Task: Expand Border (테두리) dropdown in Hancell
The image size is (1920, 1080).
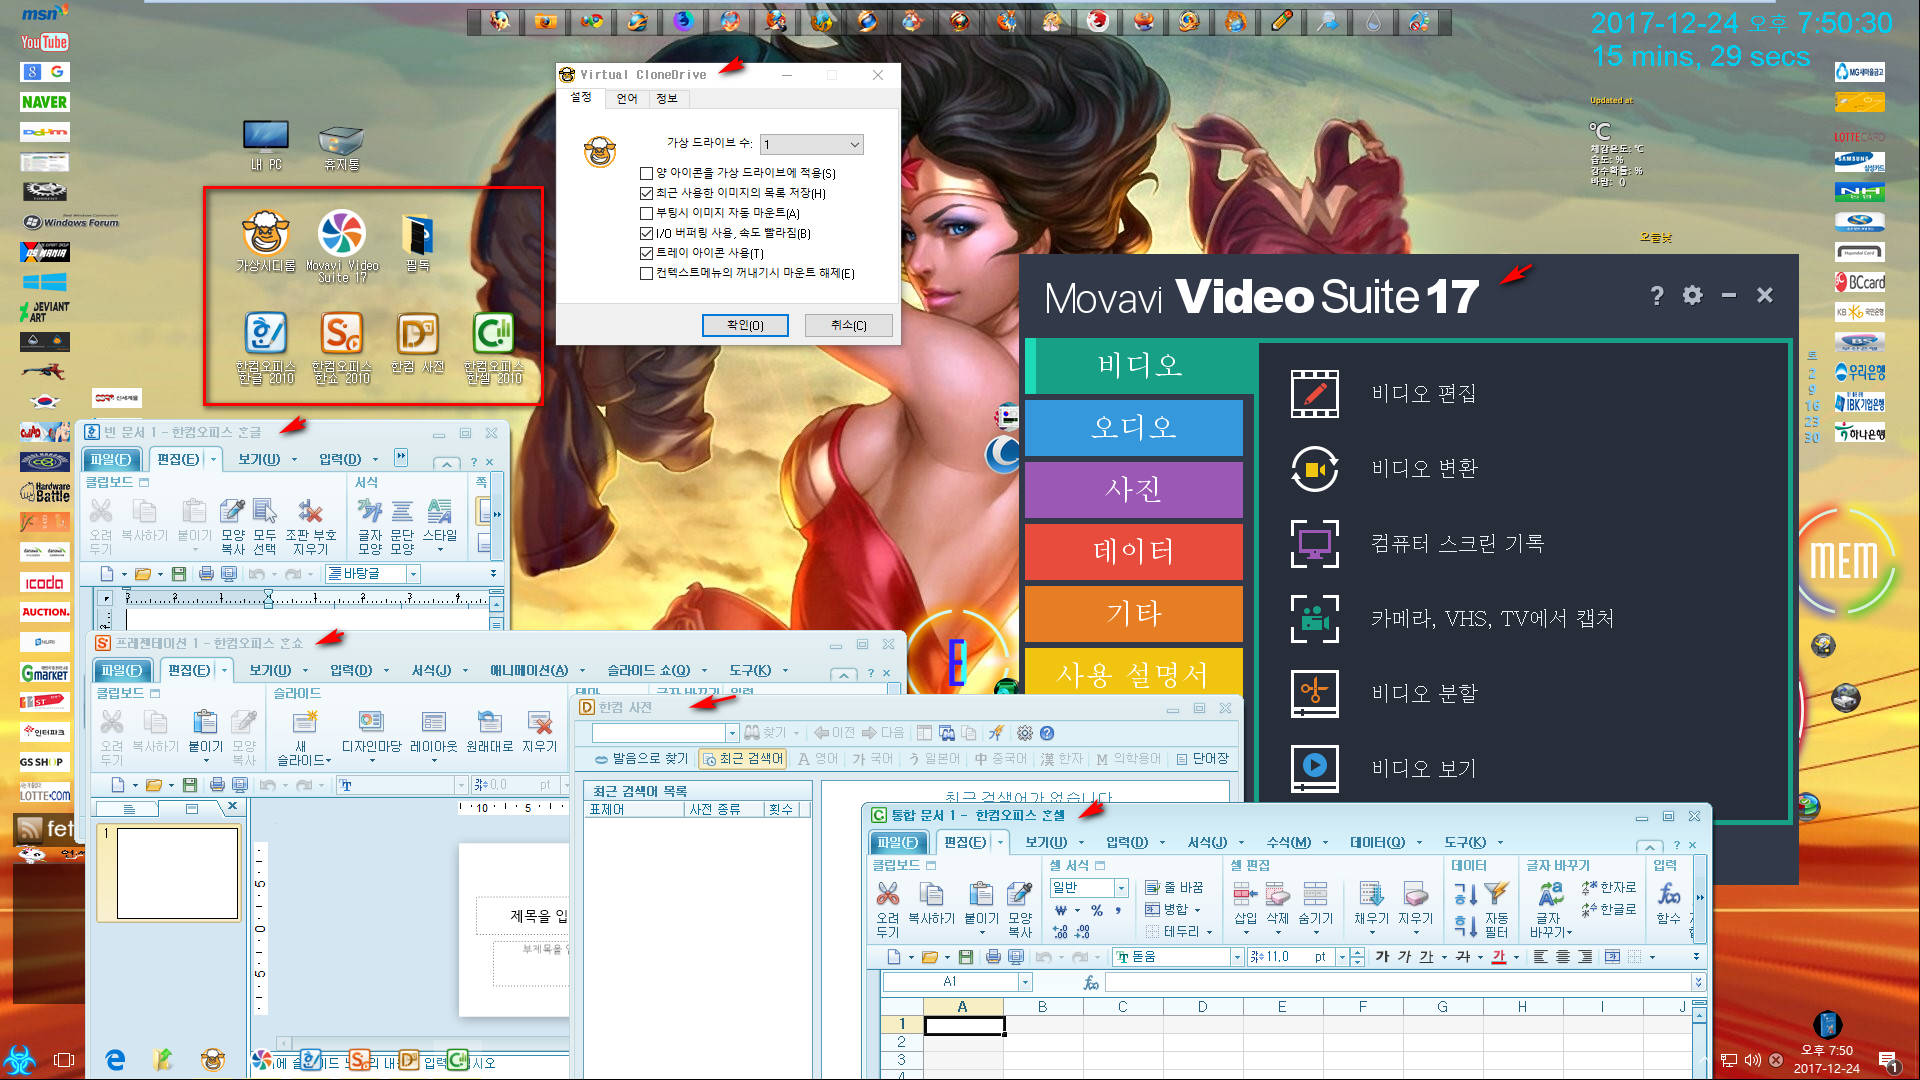Action: 1208,932
